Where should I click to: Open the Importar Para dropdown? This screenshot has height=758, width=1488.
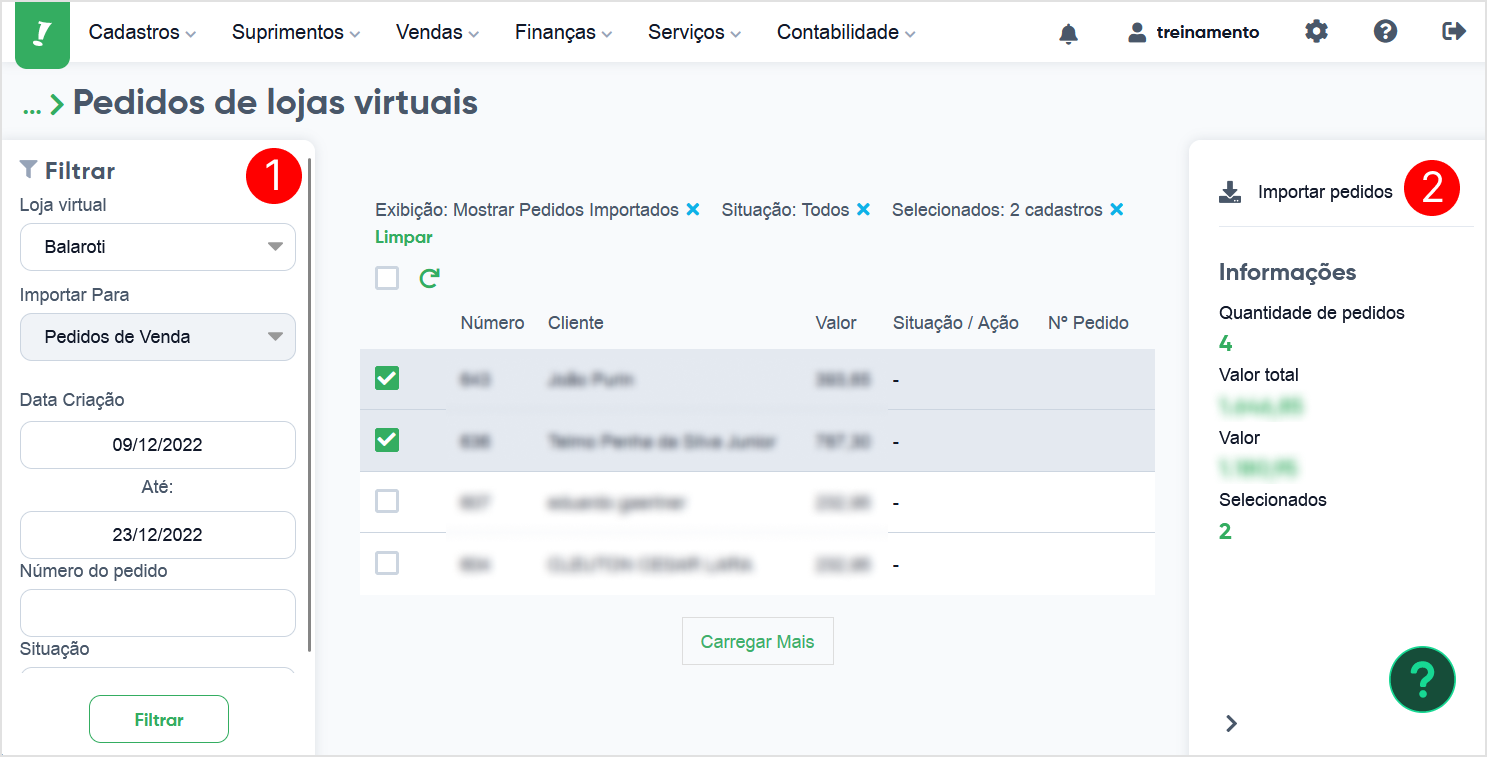pos(158,337)
